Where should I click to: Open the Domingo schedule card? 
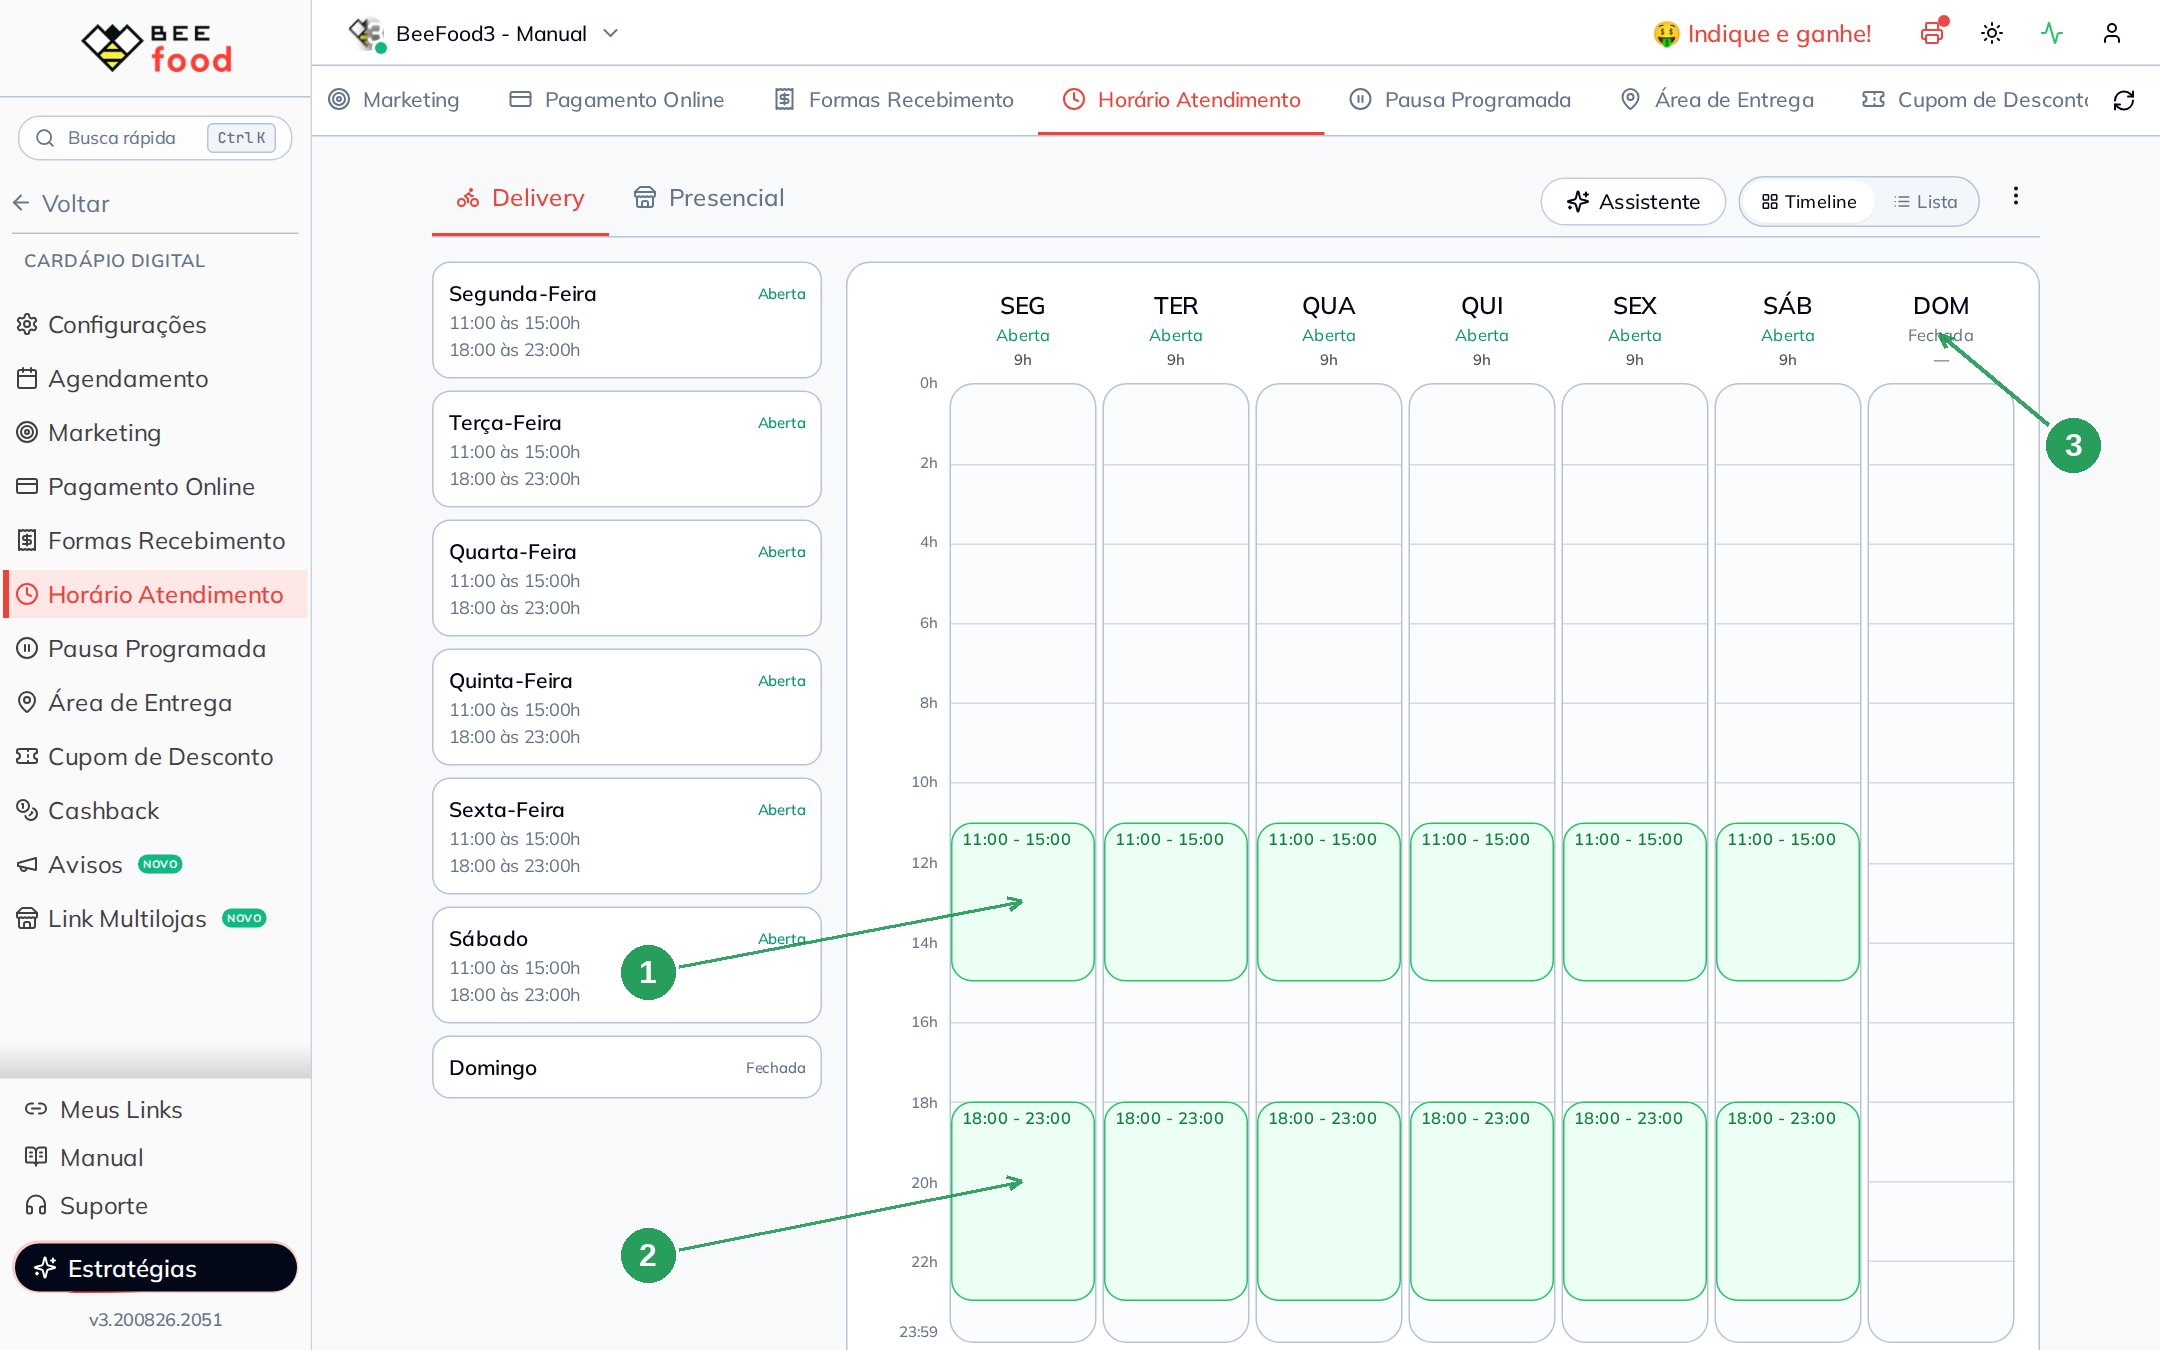tap(627, 1067)
